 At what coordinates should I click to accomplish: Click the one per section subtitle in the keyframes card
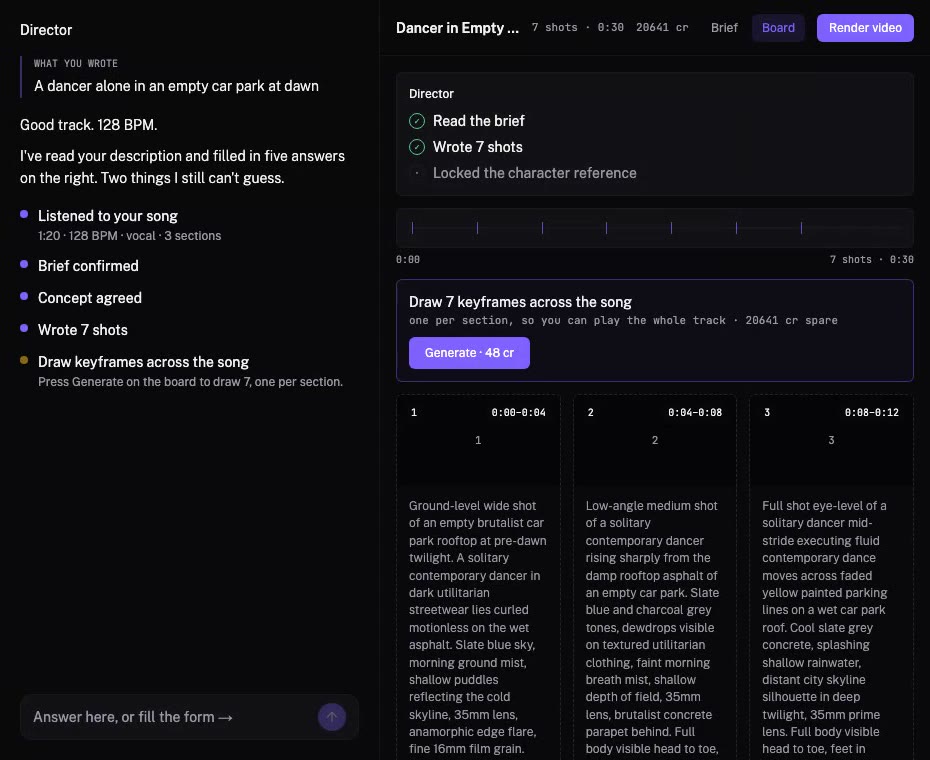[x=623, y=320]
